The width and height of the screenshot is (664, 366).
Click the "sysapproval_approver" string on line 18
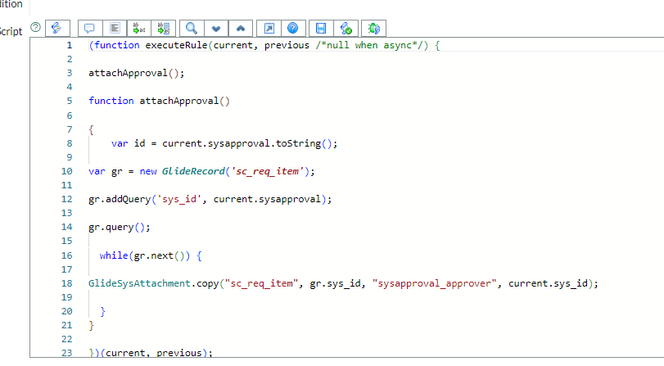434,283
